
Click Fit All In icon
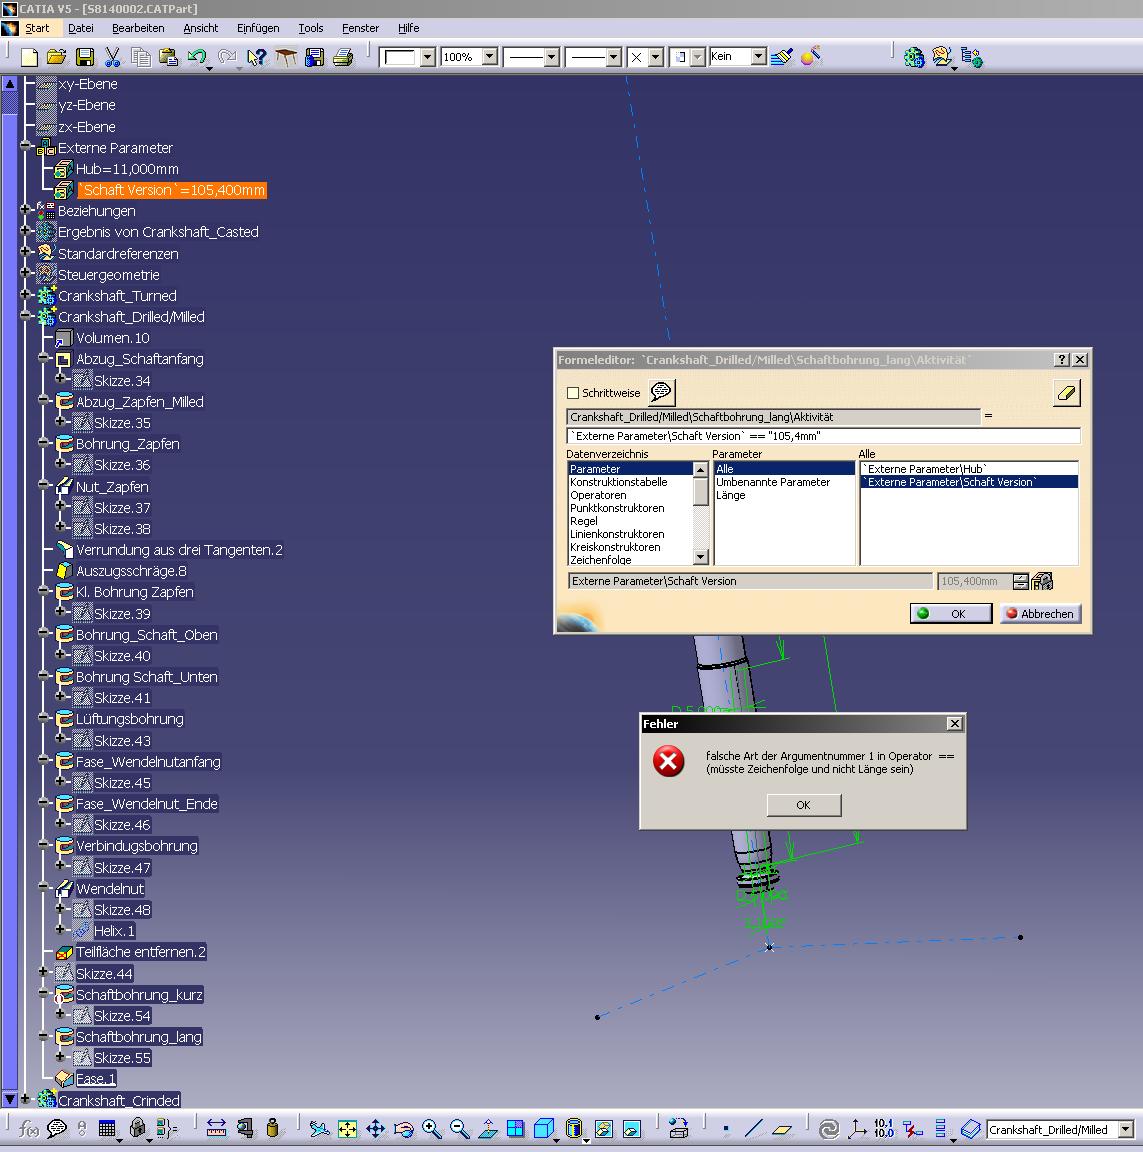347,1128
